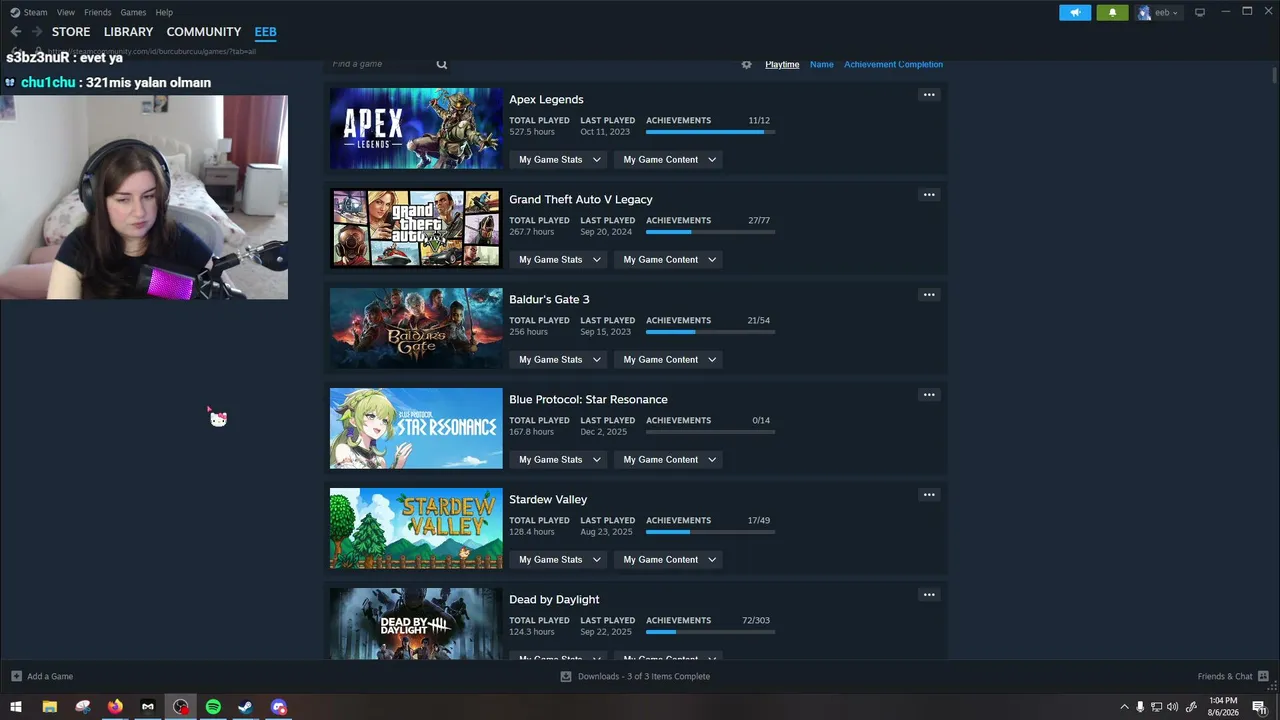Viewport: 1280px width, 720px height.
Task: Click the Baldur's Gate 3 achievements bar
Action: pos(710,332)
